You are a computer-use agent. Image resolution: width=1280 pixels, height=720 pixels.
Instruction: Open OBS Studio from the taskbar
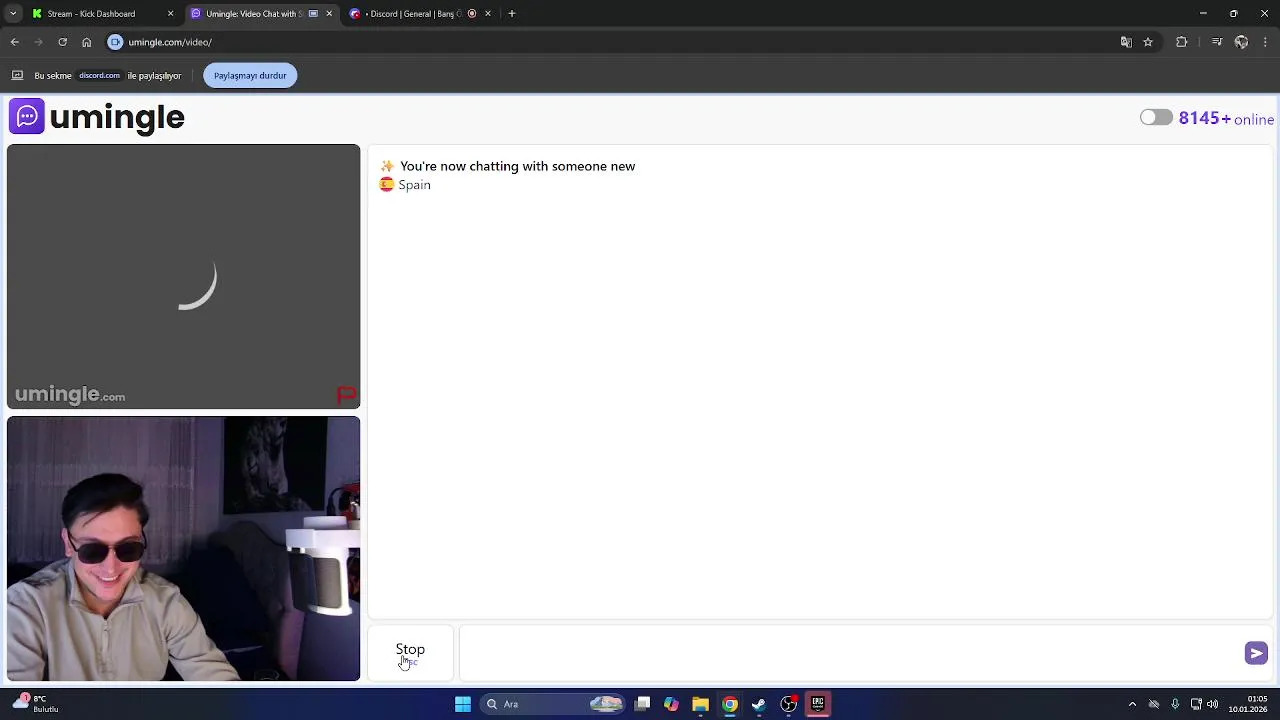[x=788, y=704]
